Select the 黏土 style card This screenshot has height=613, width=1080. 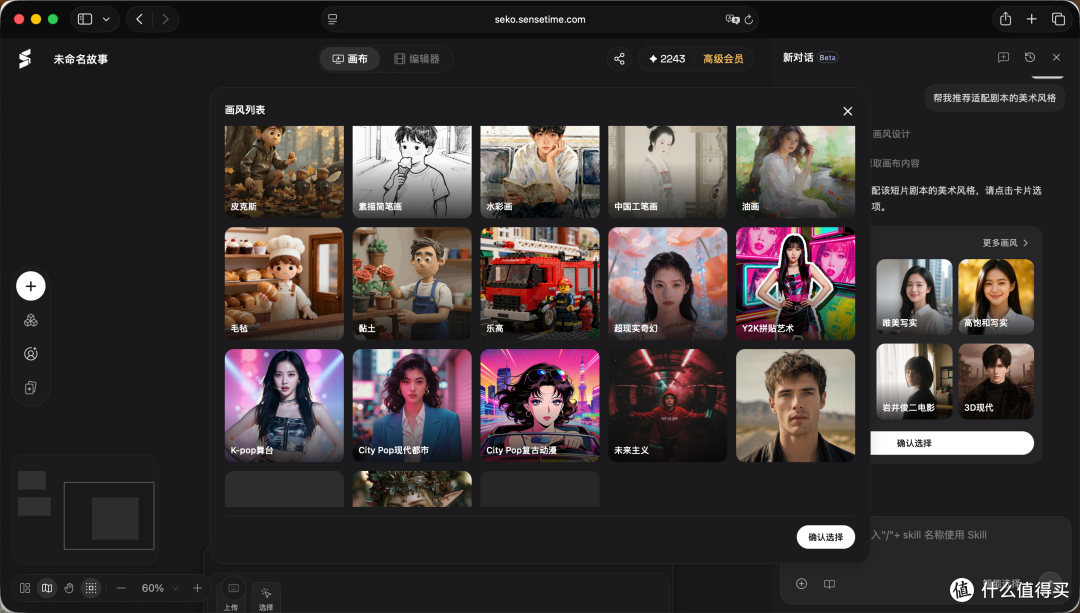[412, 284]
